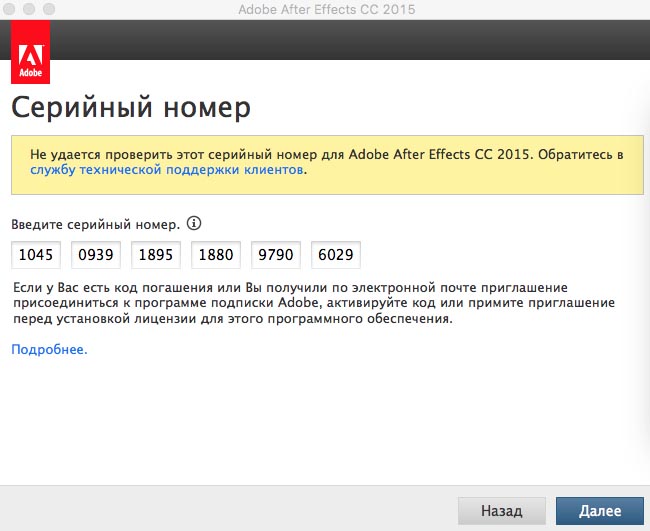
Task: Click the serial field containing 1045
Action: tap(36, 255)
